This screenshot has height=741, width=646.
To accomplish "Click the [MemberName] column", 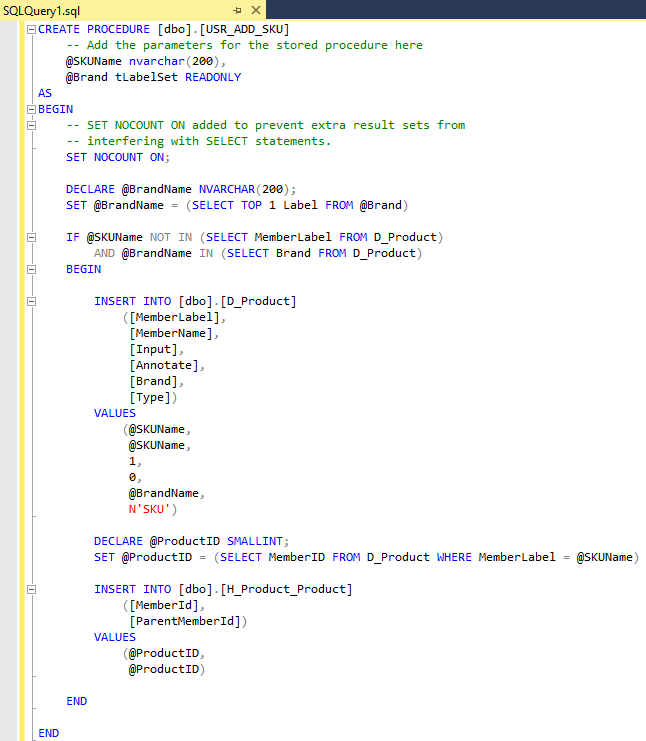I will click(171, 333).
